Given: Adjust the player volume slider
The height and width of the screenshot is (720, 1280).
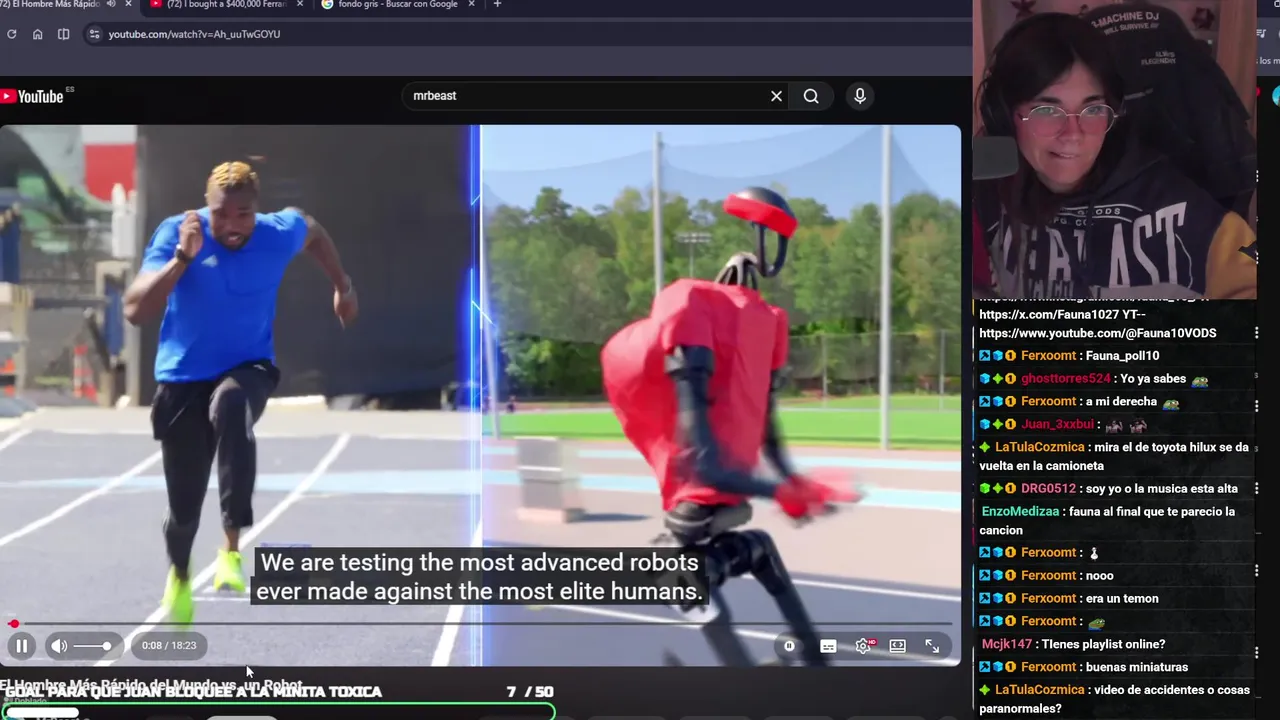Looking at the screenshot, I should click(x=92, y=646).
